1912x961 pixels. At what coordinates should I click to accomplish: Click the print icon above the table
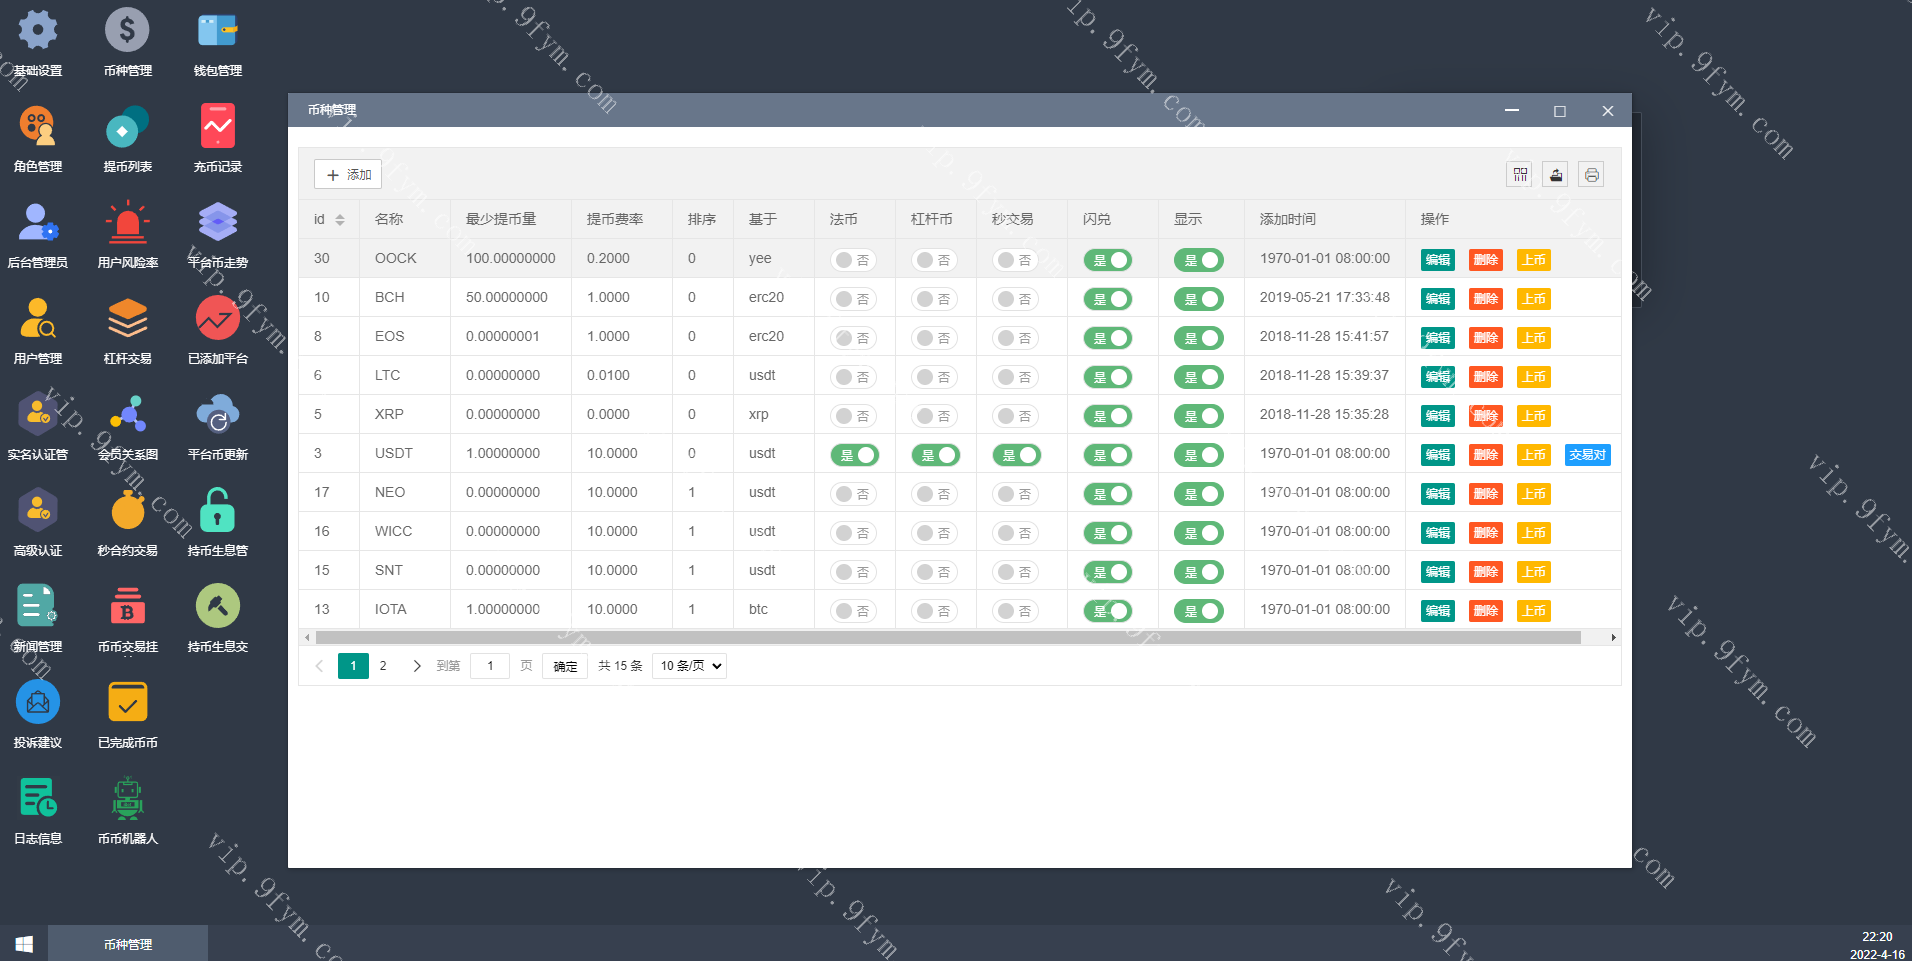(x=1591, y=175)
